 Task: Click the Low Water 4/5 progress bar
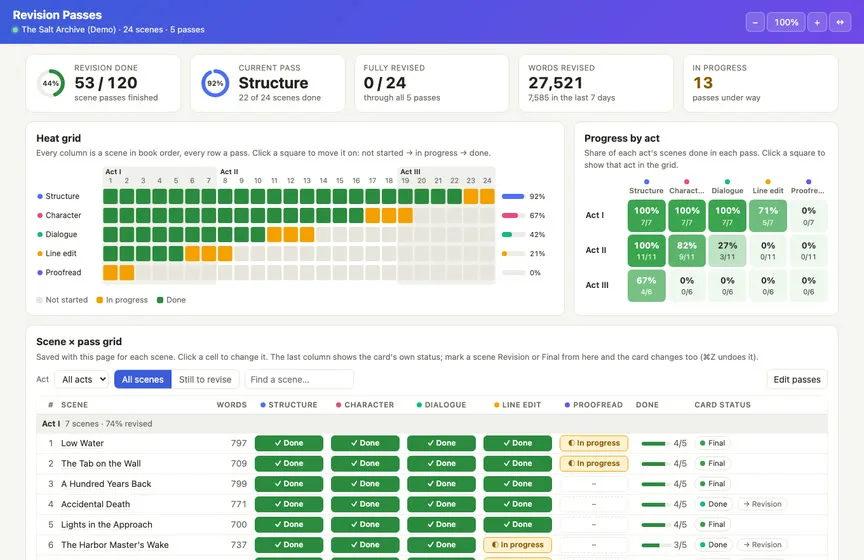pos(654,443)
